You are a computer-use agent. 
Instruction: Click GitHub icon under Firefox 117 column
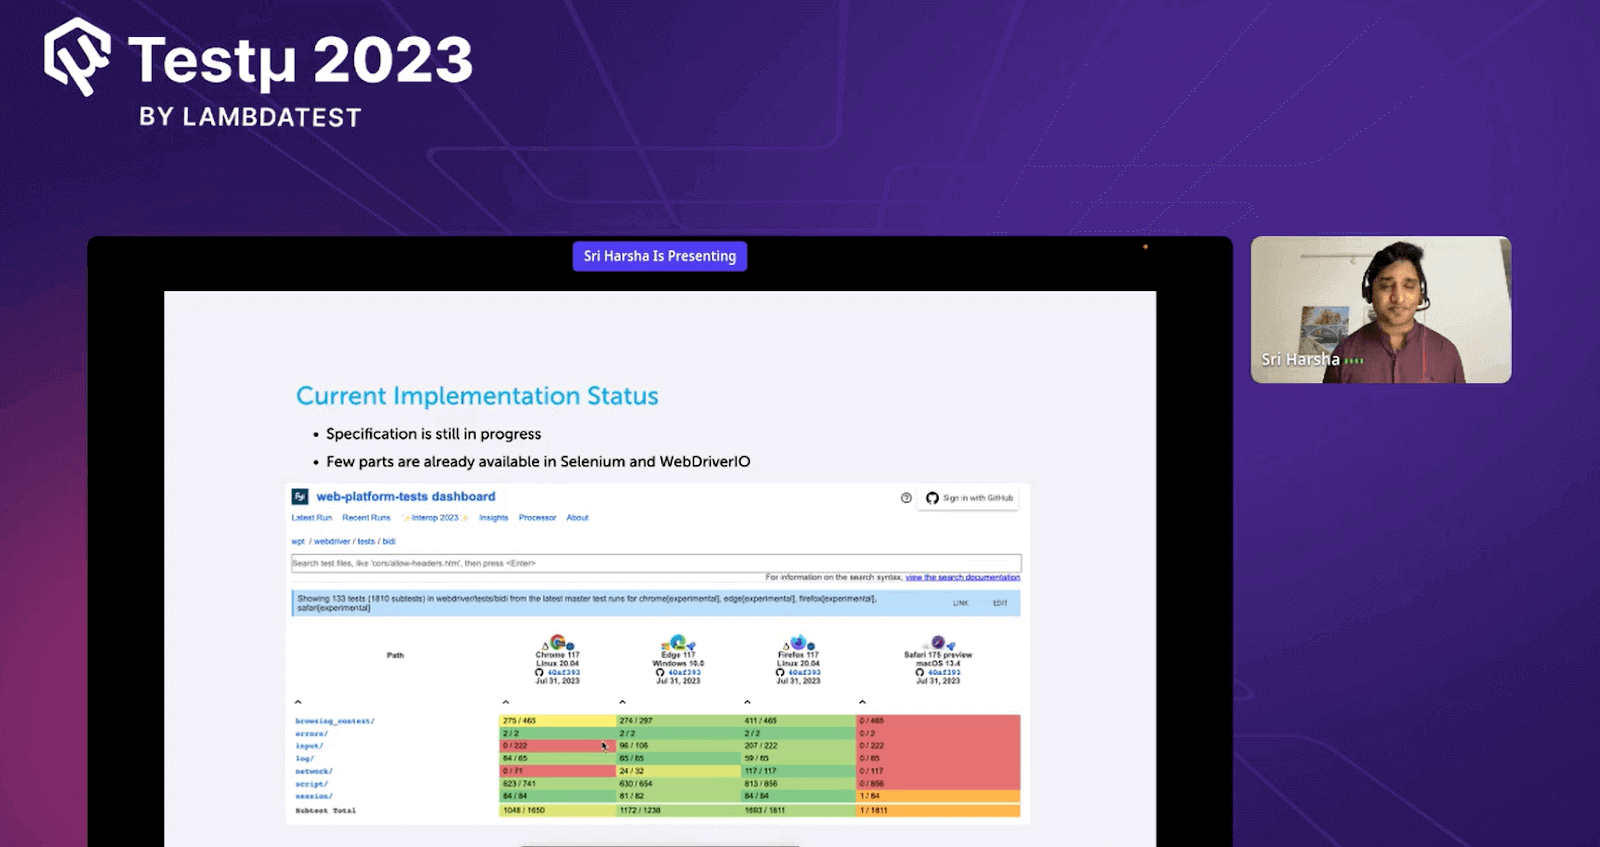click(x=780, y=672)
